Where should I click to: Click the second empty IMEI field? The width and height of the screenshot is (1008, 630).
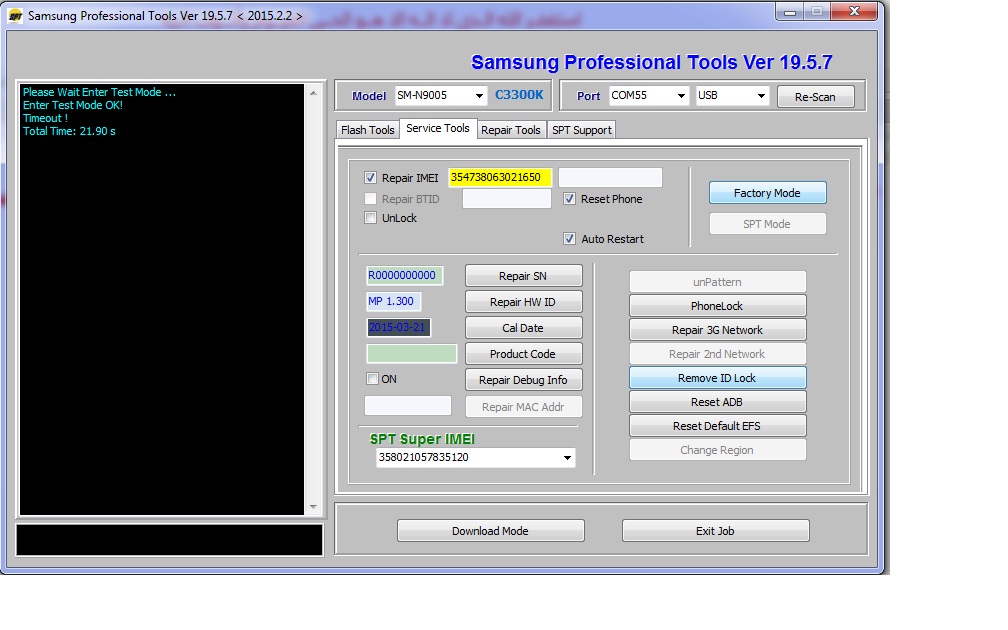[x=610, y=177]
